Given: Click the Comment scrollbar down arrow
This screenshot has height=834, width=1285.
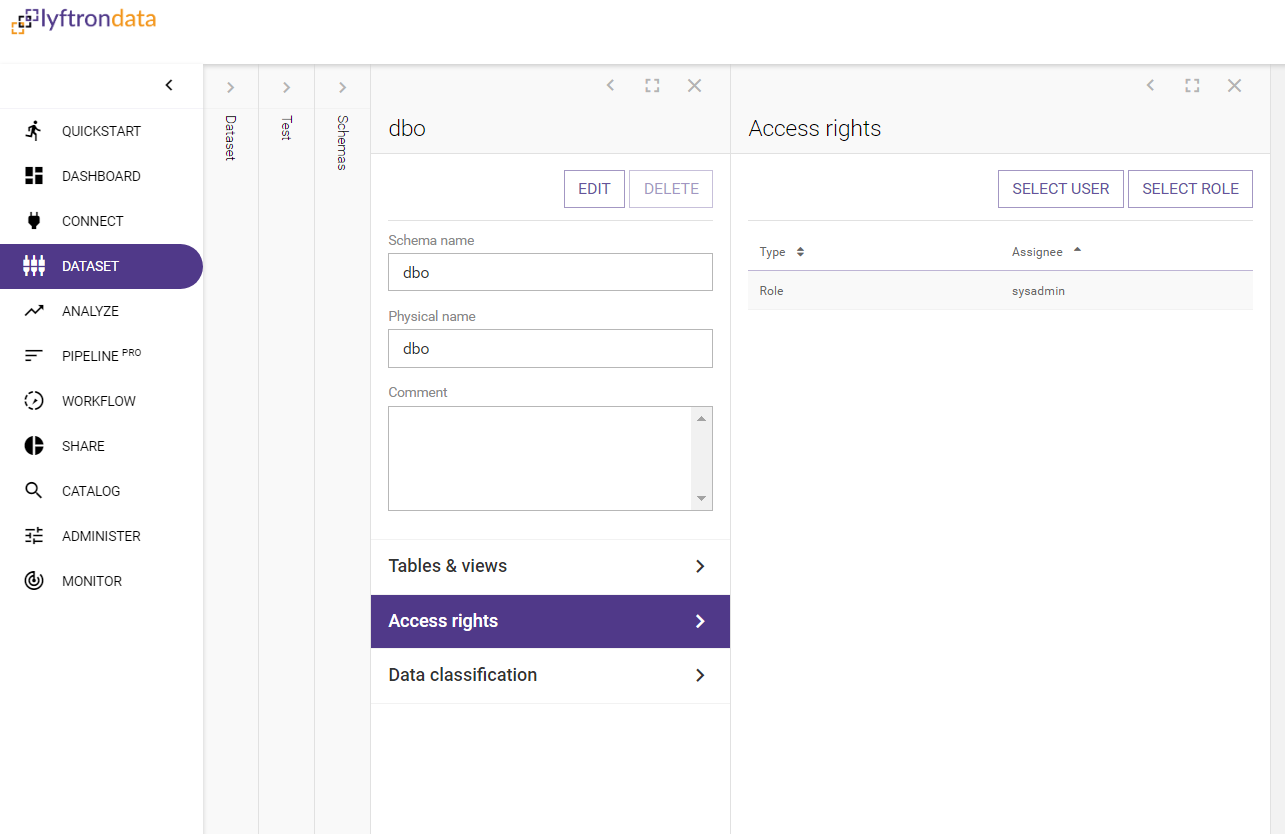Looking at the screenshot, I should pyautogui.click(x=701, y=498).
